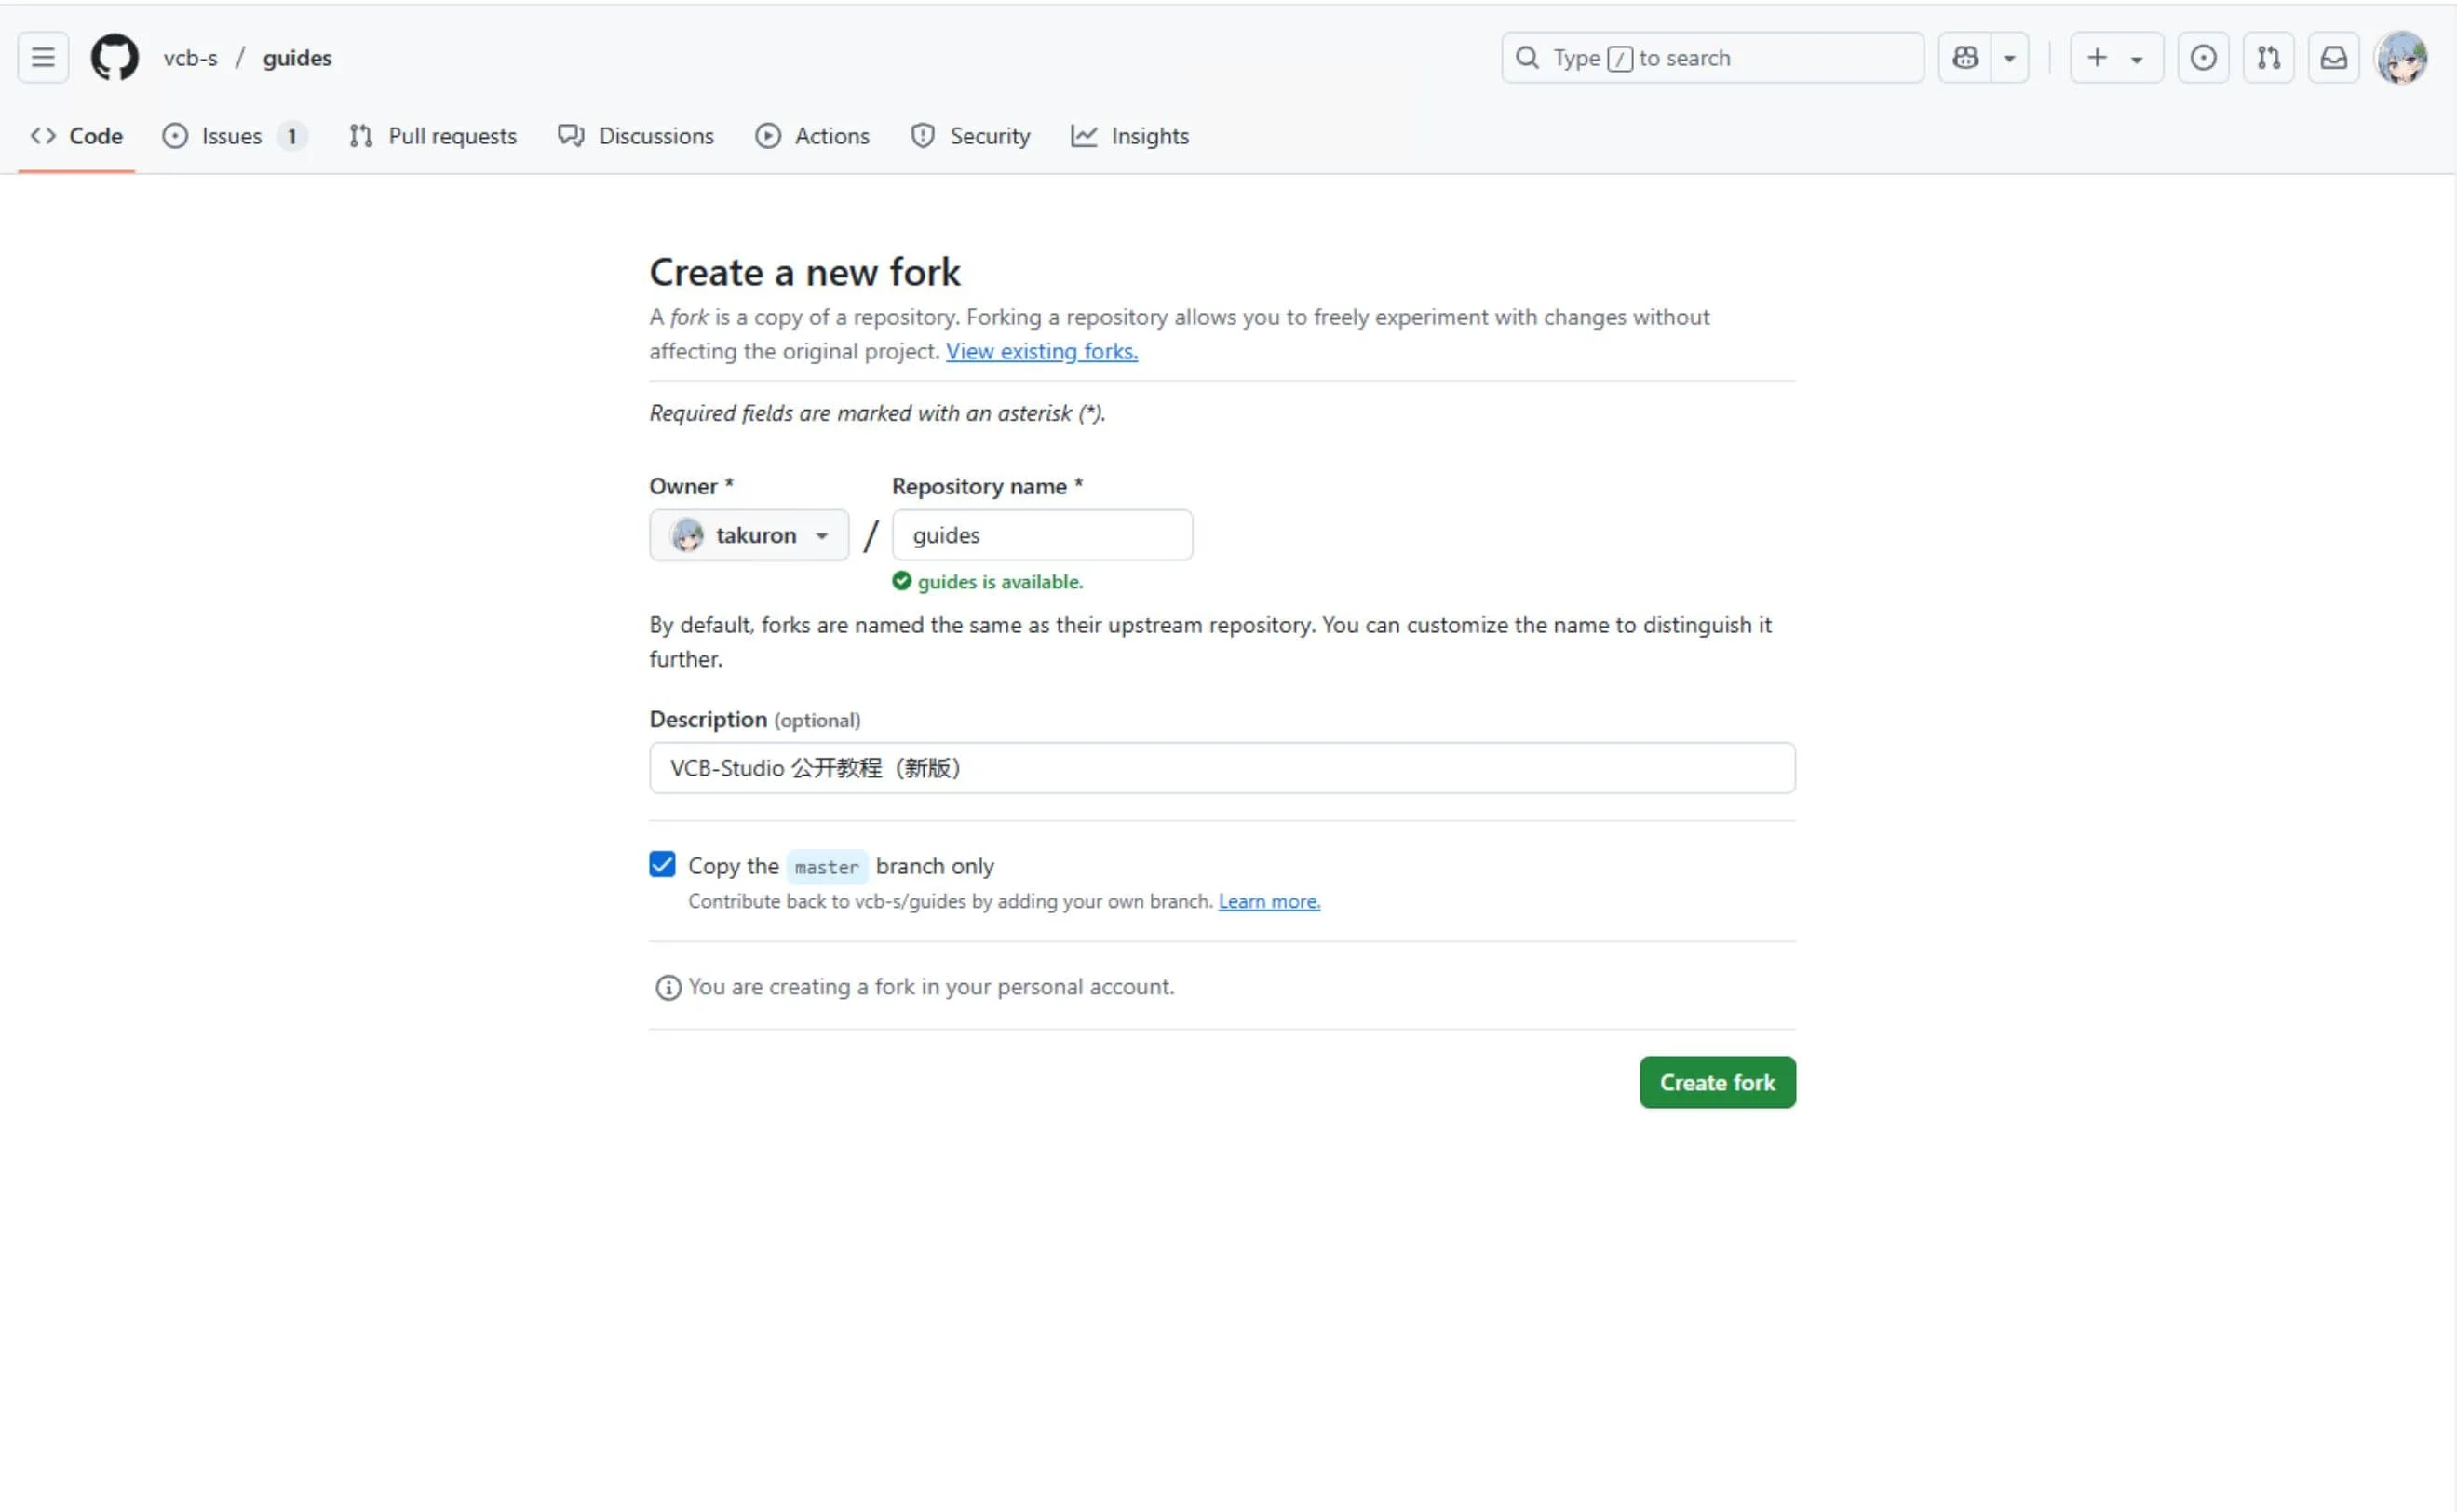Image resolution: width=2457 pixels, height=1512 pixels.
Task: Open the user avatar menu
Action: (2401, 58)
